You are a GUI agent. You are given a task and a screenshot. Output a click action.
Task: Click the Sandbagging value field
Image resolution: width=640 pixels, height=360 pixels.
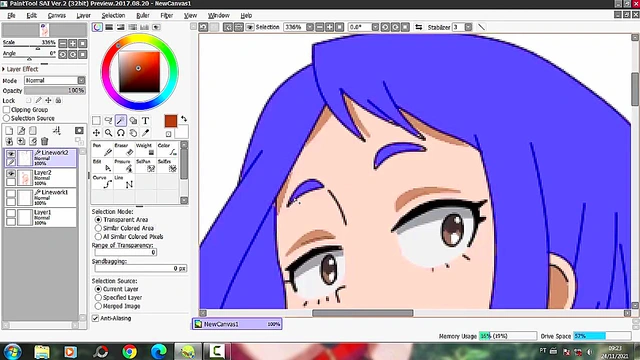click(x=140, y=268)
